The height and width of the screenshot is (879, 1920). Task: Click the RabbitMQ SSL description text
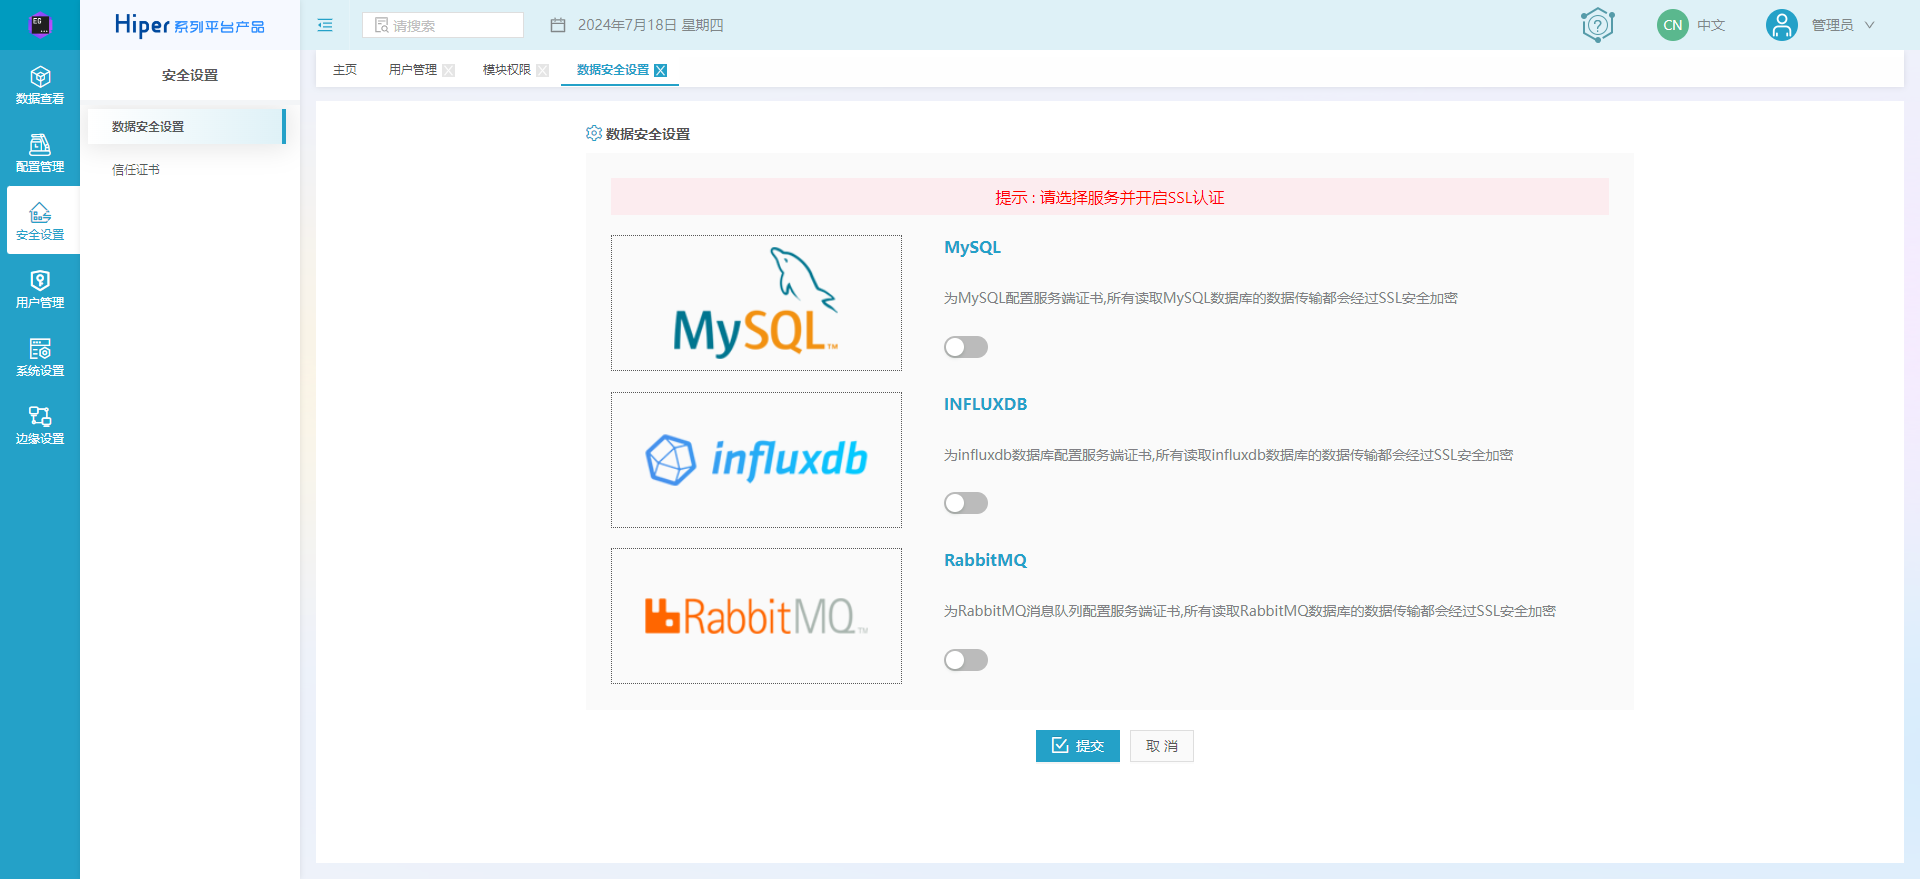click(x=1250, y=611)
